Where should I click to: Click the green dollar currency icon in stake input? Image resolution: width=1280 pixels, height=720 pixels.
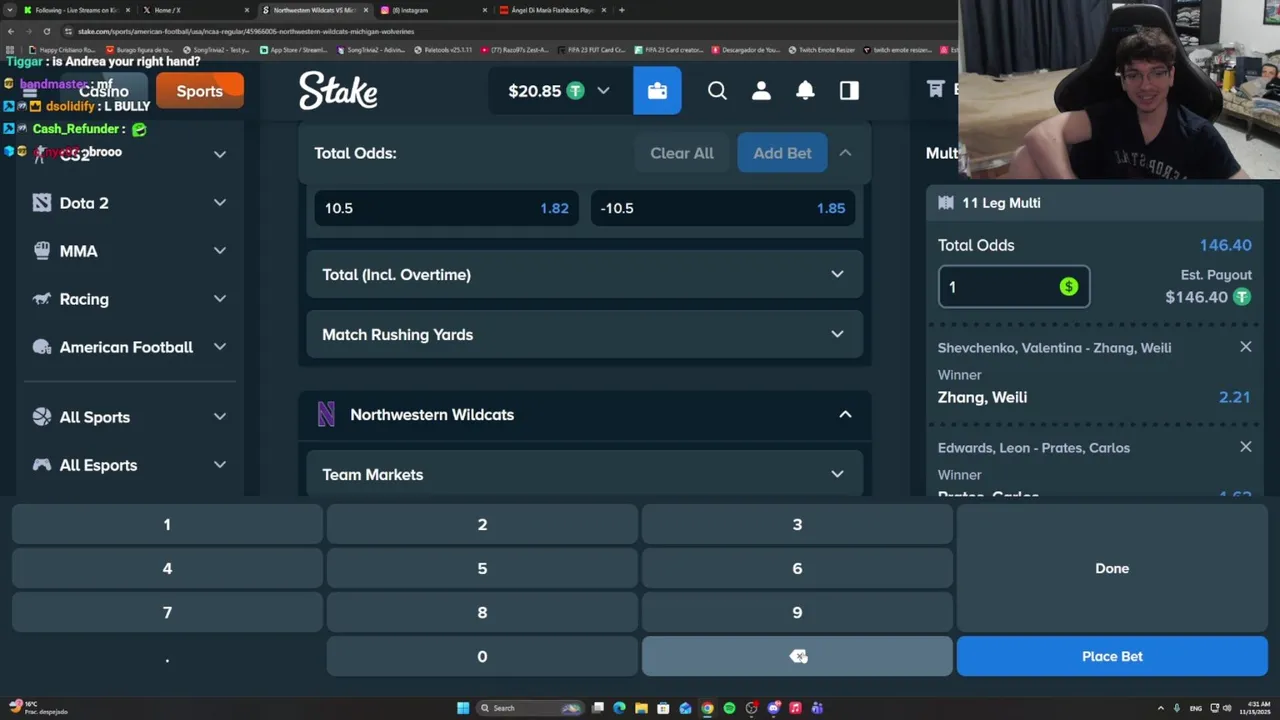coord(1069,287)
